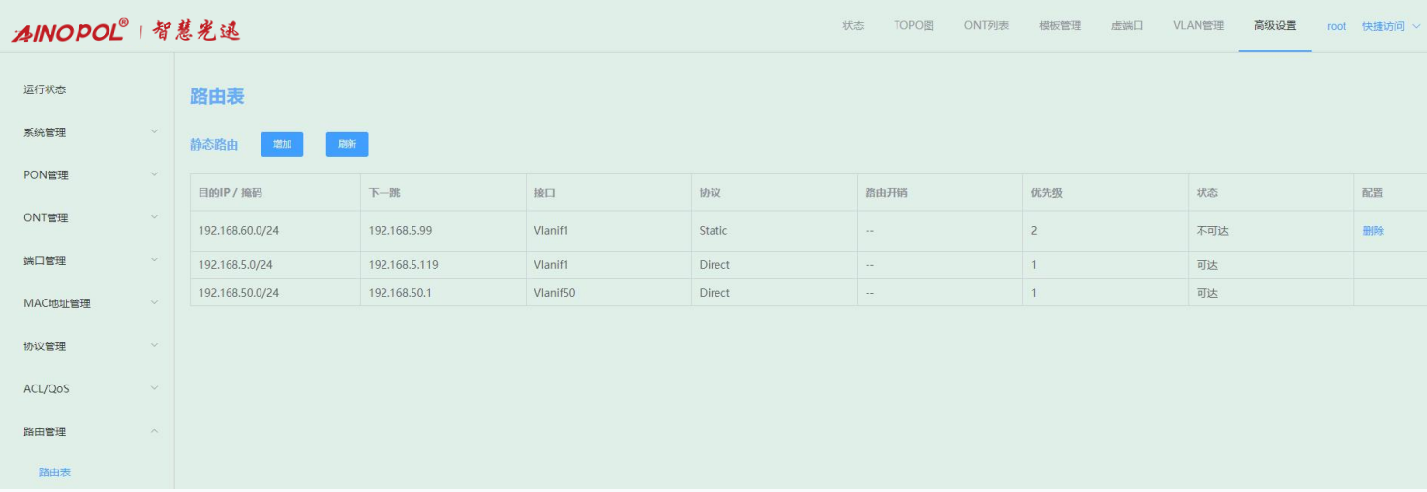The height and width of the screenshot is (492, 1427).
Task: Click the 增加 button
Action: click(x=282, y=144)
